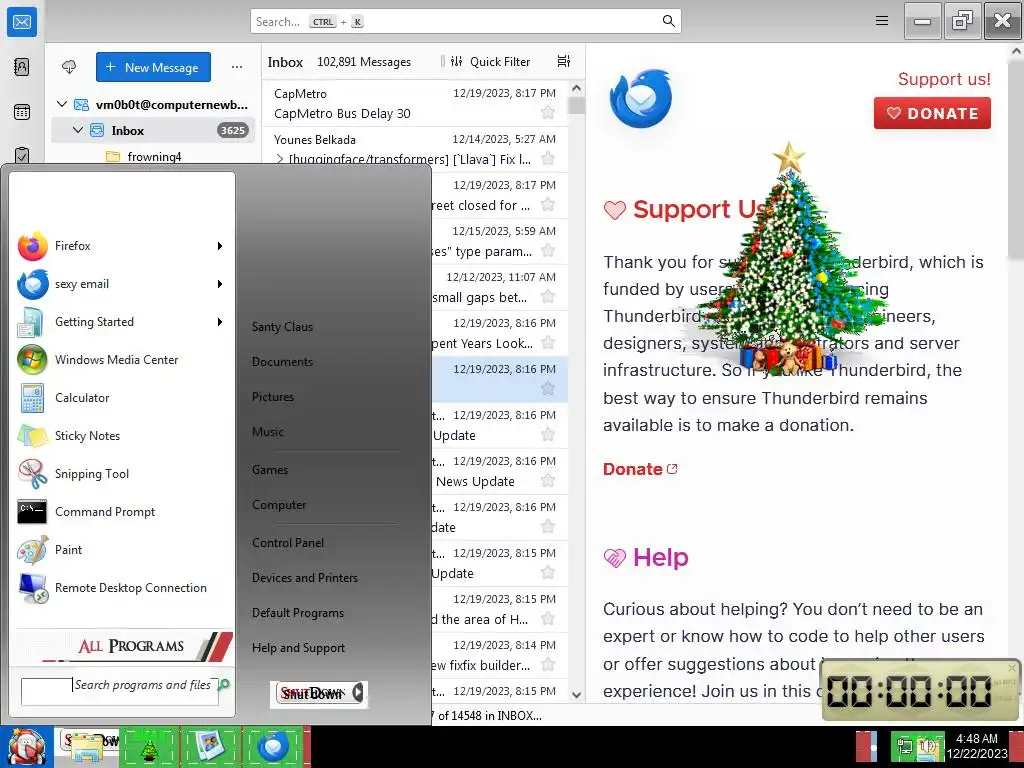Open the Tasks sidebar icon
Image resolution: width=1024 pixels, height=768 pixels.
22,155
